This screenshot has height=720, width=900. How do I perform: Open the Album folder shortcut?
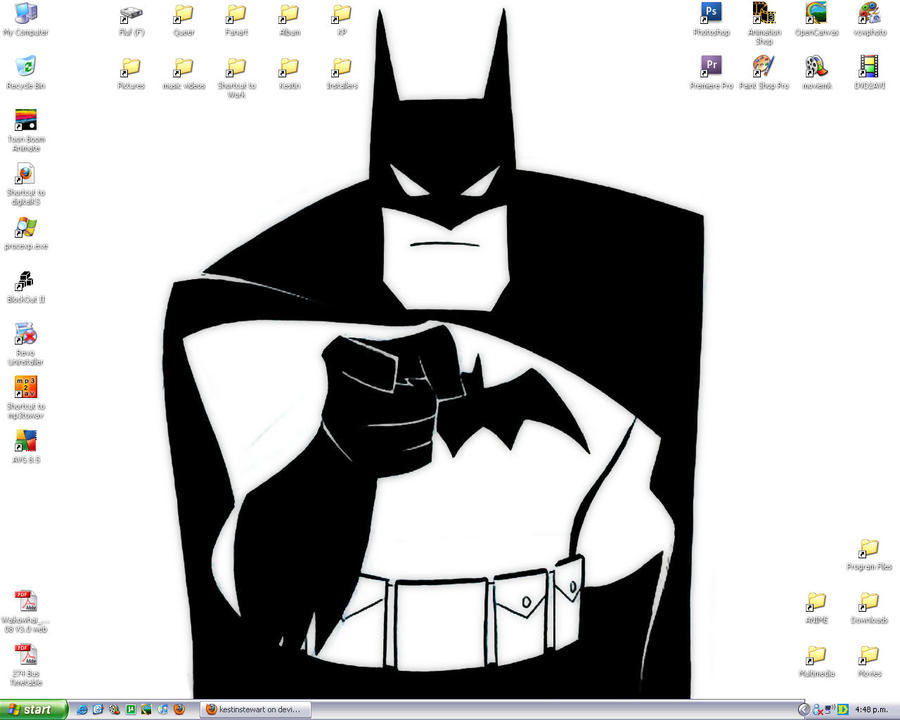pos(289,20)
